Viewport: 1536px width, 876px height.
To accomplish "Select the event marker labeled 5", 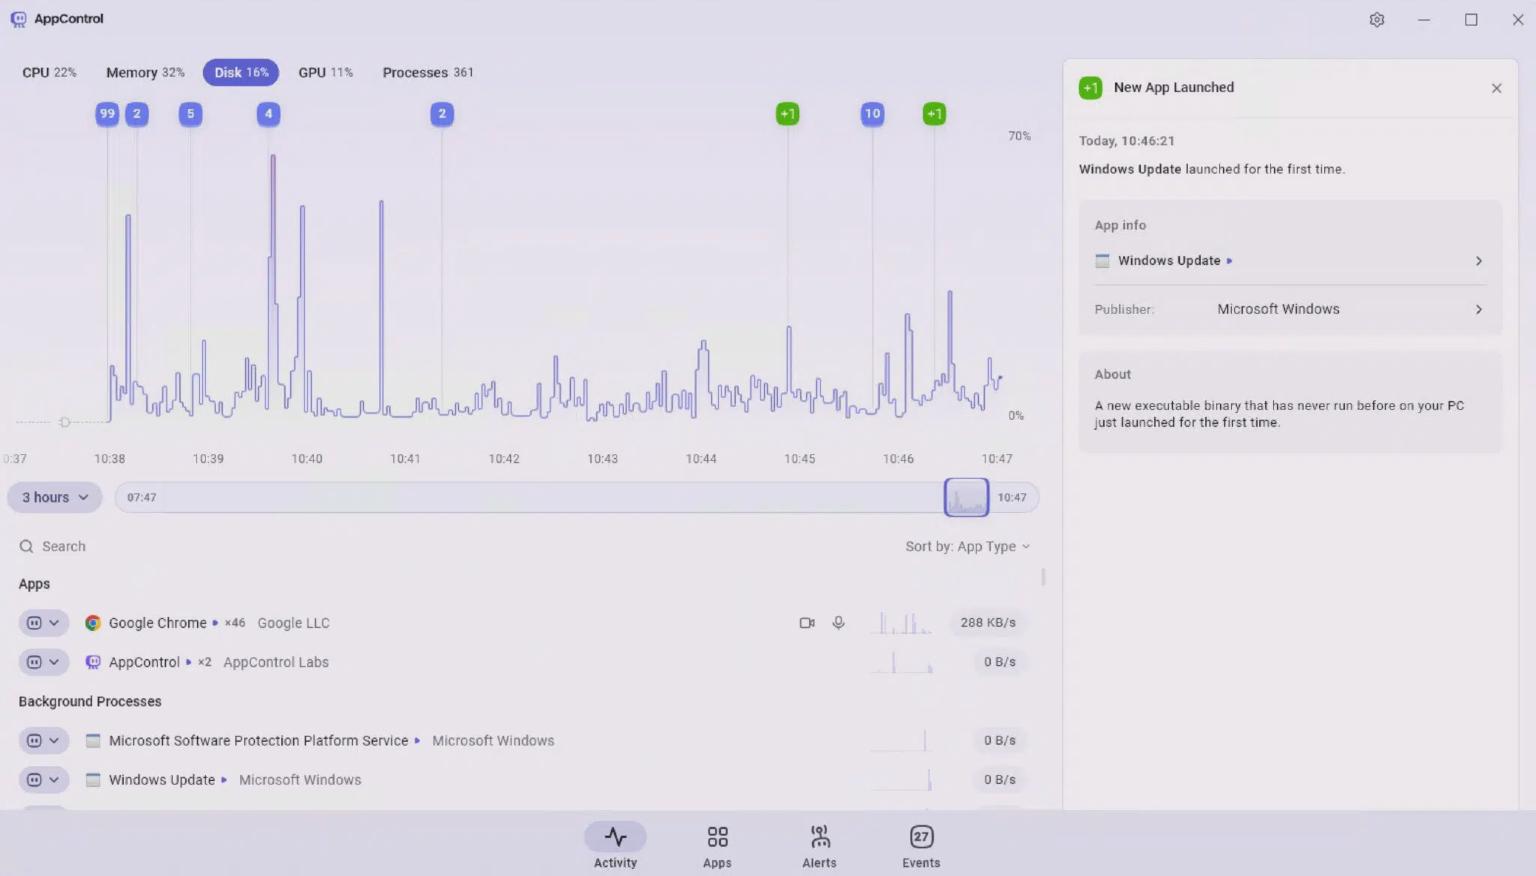I will point(190,114).
